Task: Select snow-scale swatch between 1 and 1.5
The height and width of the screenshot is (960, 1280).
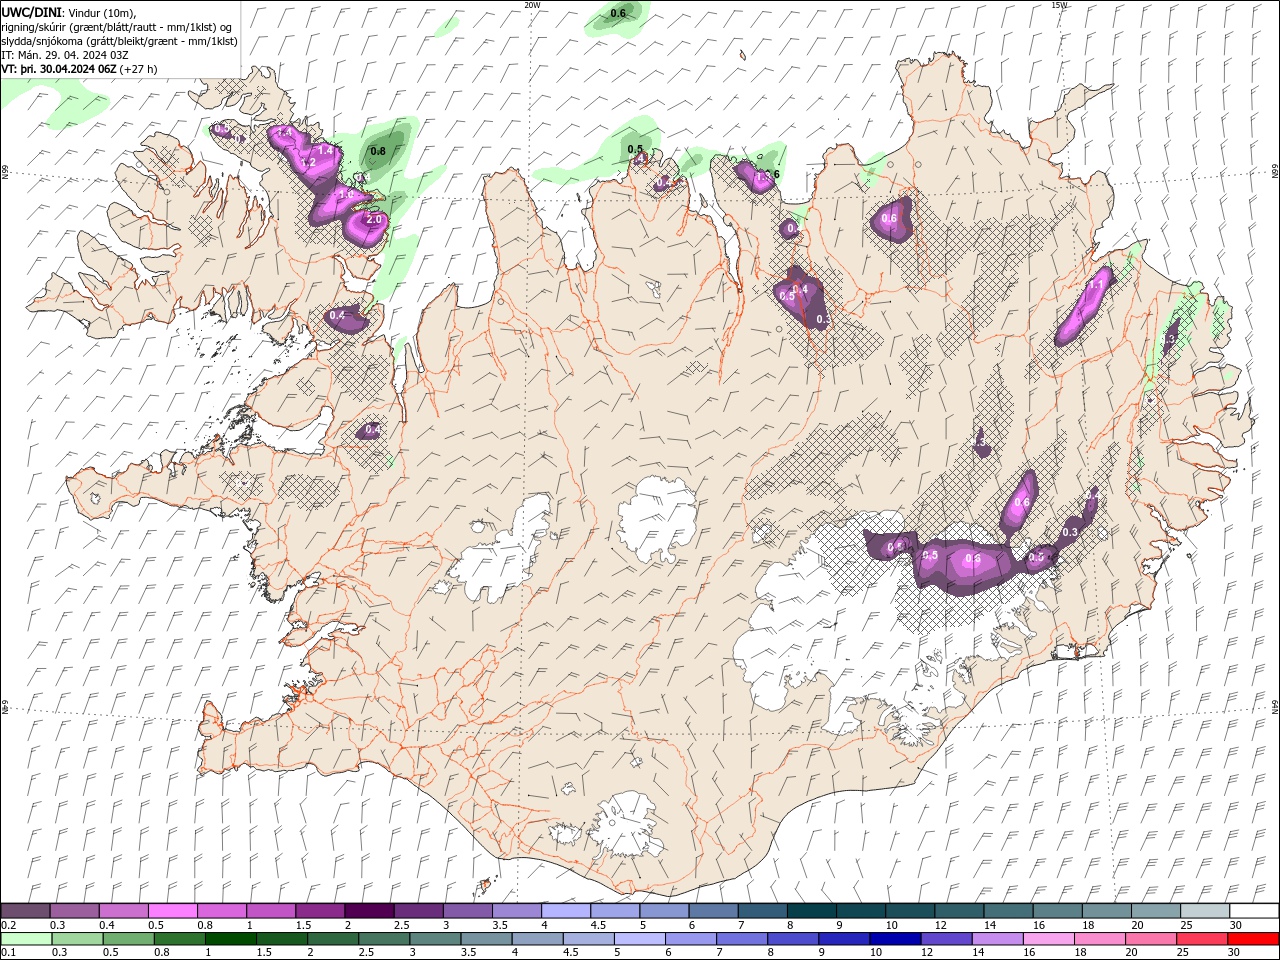Action: click(x=271, y=911)
